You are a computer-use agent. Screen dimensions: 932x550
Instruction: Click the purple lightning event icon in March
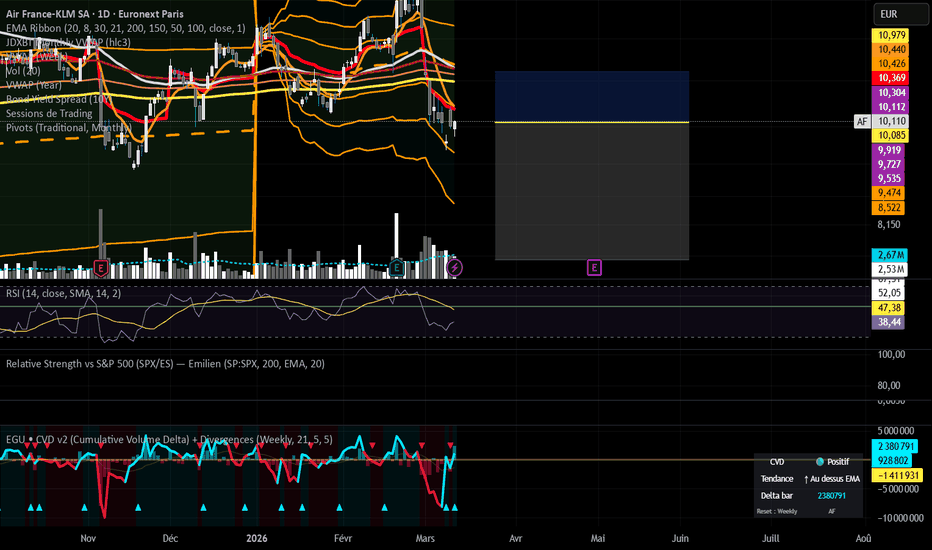pyautogui.click(x=454, y=268)
